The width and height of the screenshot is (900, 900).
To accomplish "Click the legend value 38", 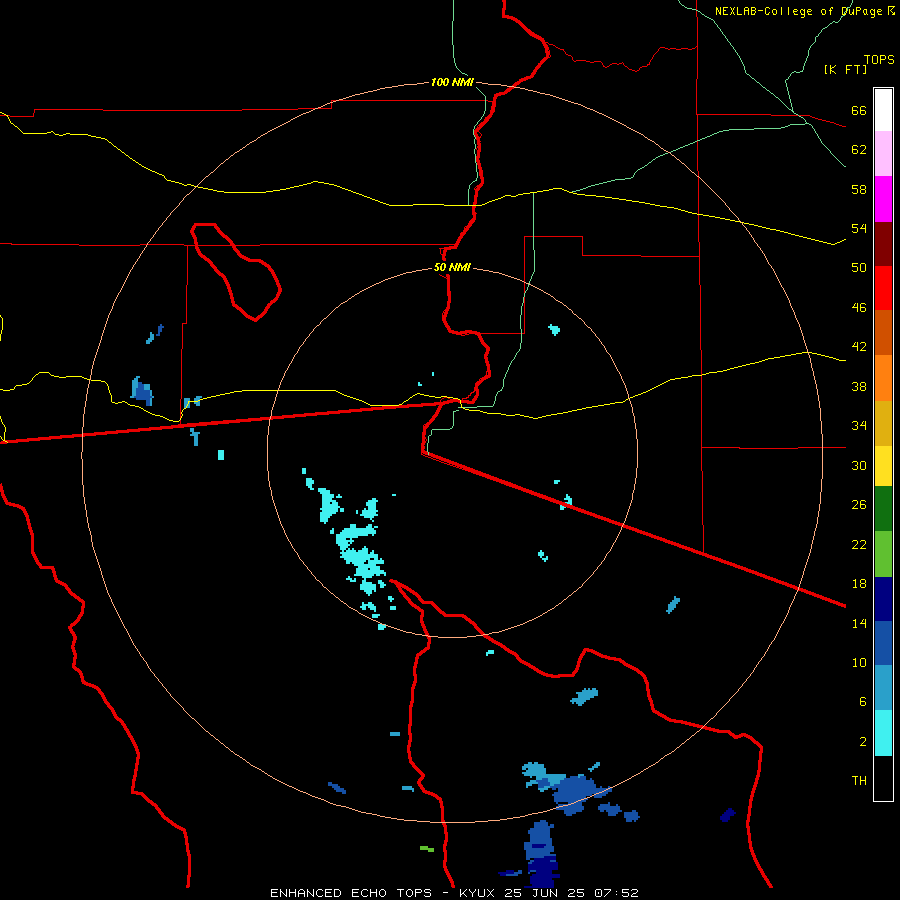I will (x=859, y=386).
